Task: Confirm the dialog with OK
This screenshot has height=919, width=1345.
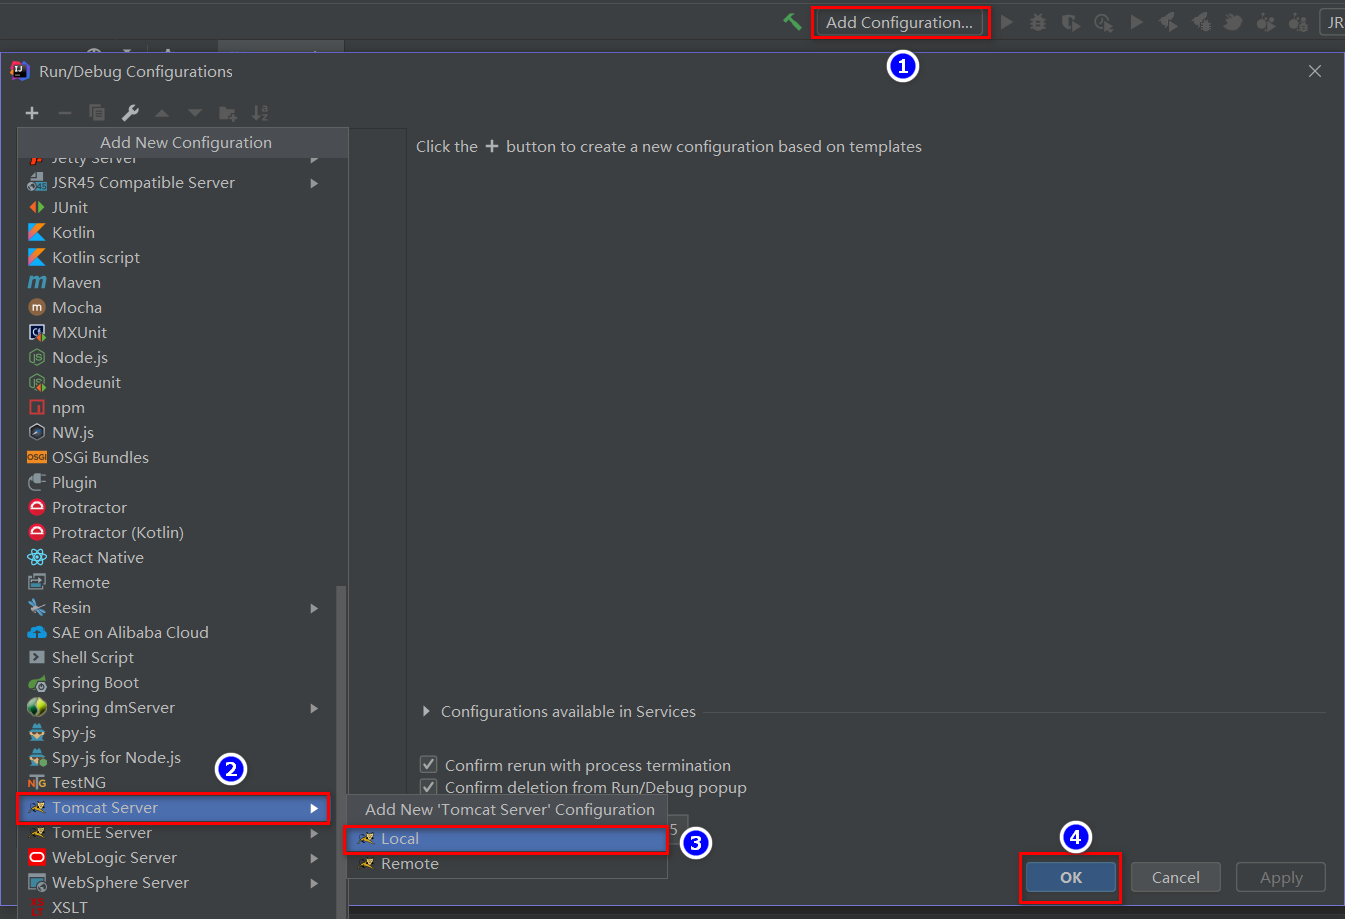Action: point(1071,877)
